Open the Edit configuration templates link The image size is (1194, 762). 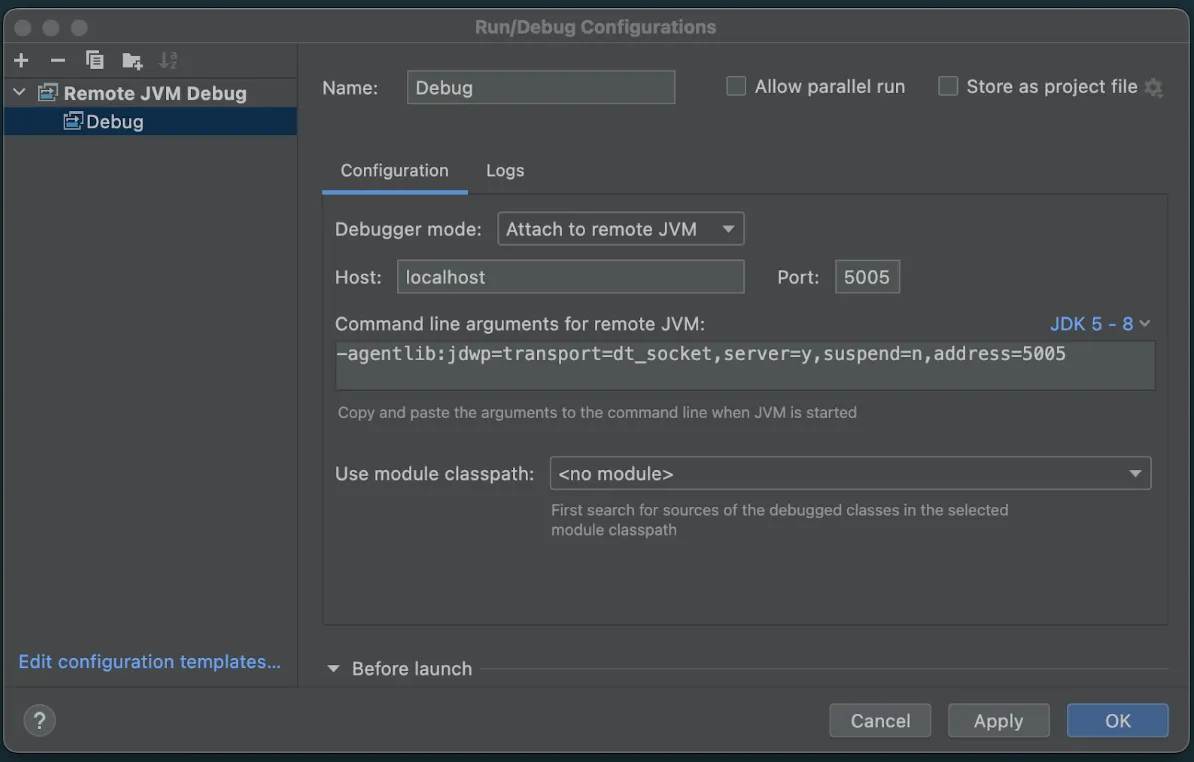149,662
